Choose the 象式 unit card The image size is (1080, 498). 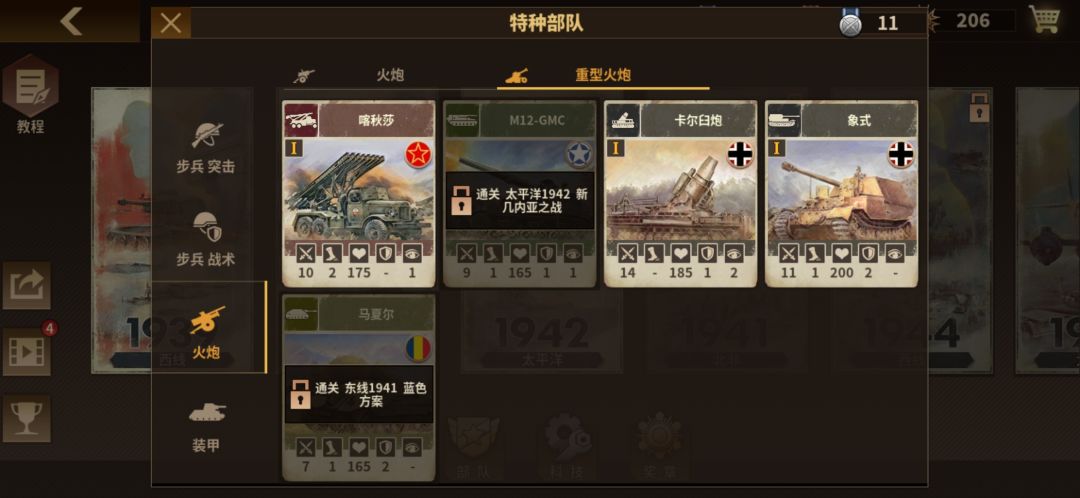pyautogui.click(x=842, y=194)
